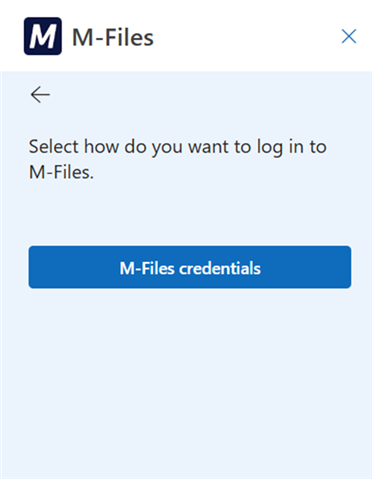Viewport: 372px width, 479px height.
Task: Dismiss the M-Files add-in pane
Action: (x=349, y=36)
